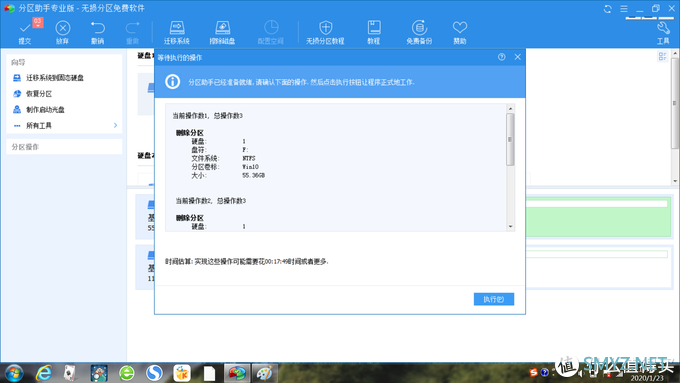Click the 撤销 (undo) arrow icon
680x383 pixels.
tap(98, 28)
